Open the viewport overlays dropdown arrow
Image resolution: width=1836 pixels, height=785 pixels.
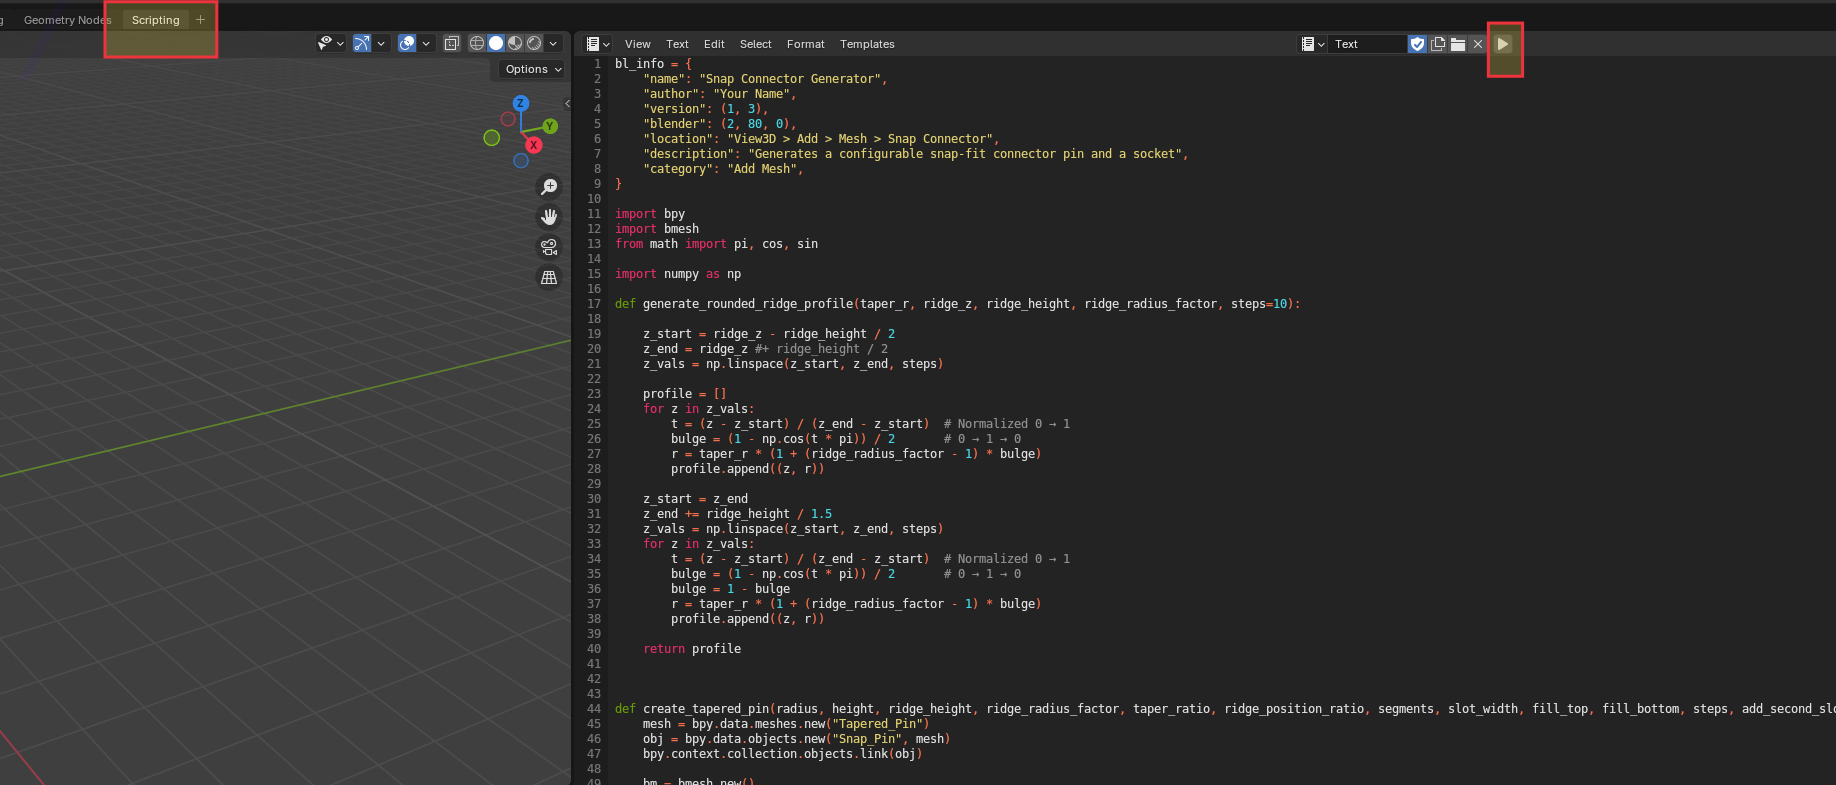coord(426,43)
